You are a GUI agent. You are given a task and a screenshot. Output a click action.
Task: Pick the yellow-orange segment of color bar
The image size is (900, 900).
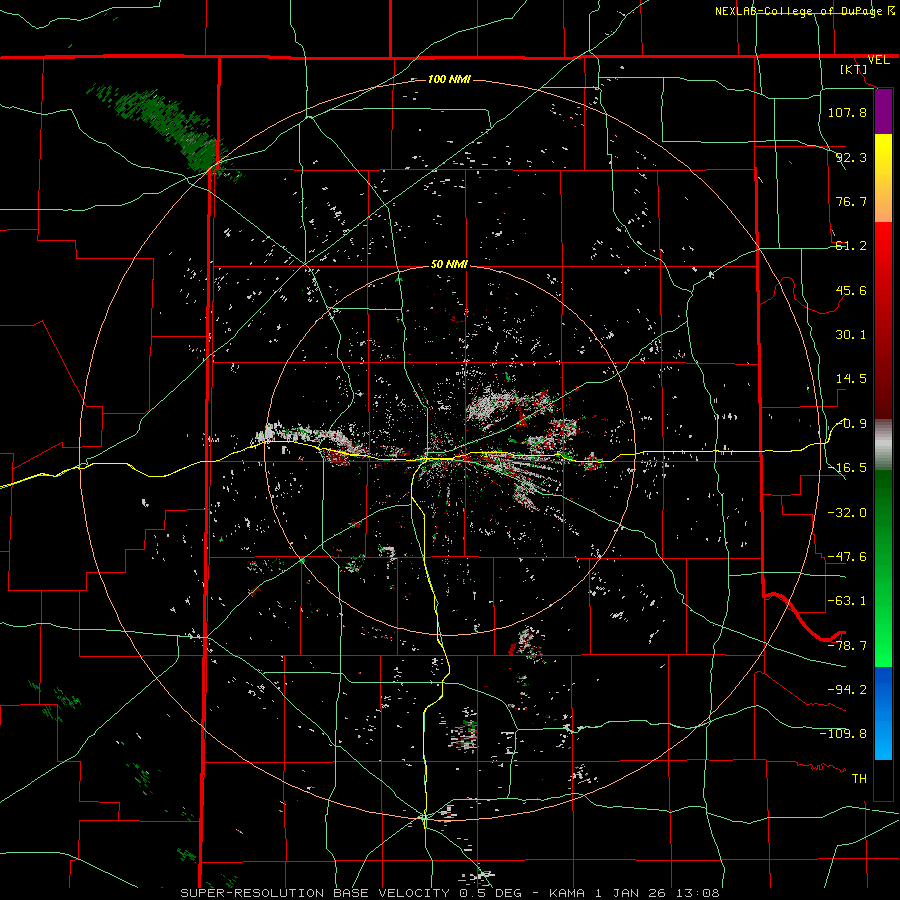[x=883, y=178]
